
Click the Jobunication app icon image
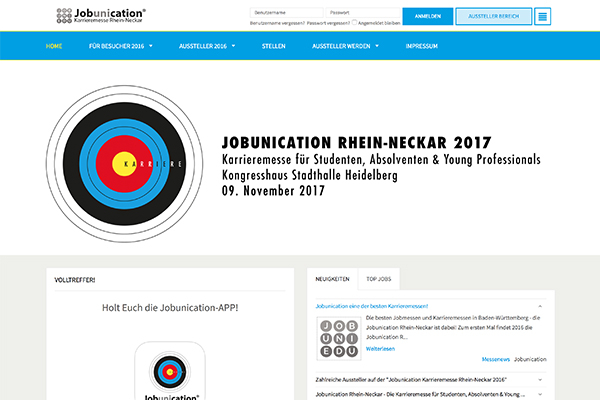(170, 371)
